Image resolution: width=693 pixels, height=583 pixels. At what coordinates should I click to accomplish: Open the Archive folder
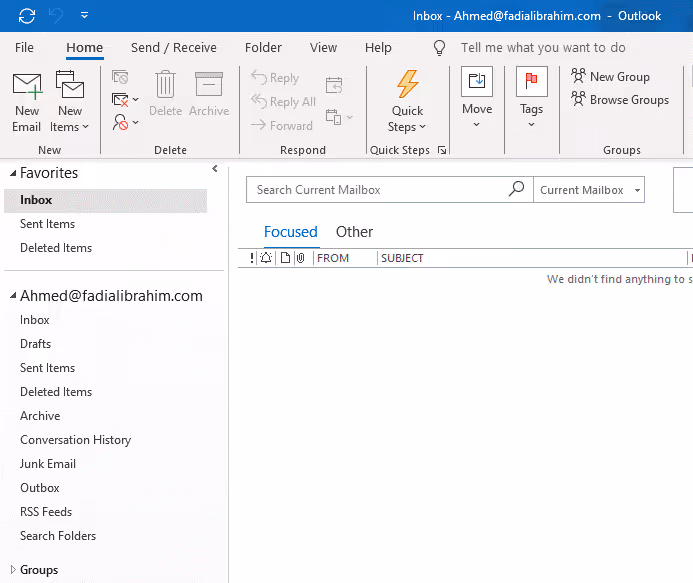[x=40, y=416]
